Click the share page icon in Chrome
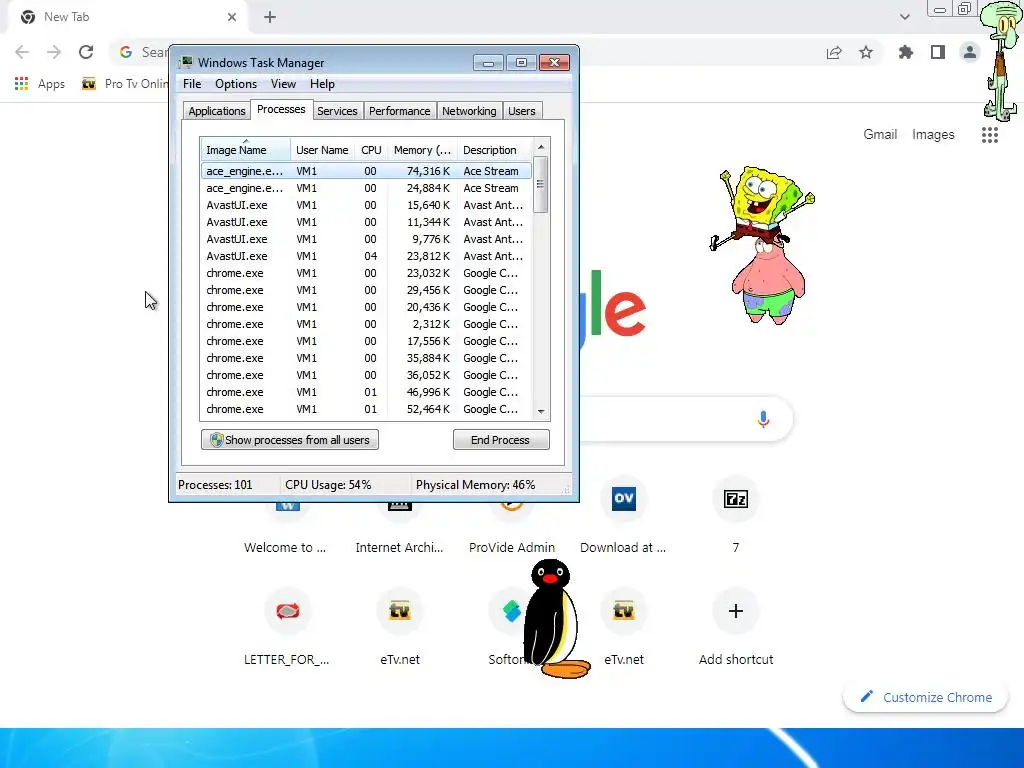 point(834,52)
